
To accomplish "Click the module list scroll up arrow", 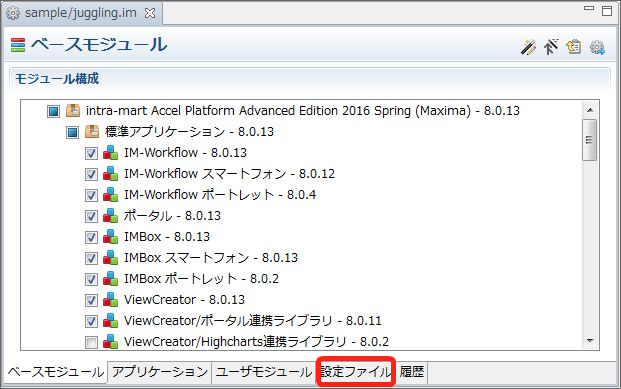I will tap(590, 110).
